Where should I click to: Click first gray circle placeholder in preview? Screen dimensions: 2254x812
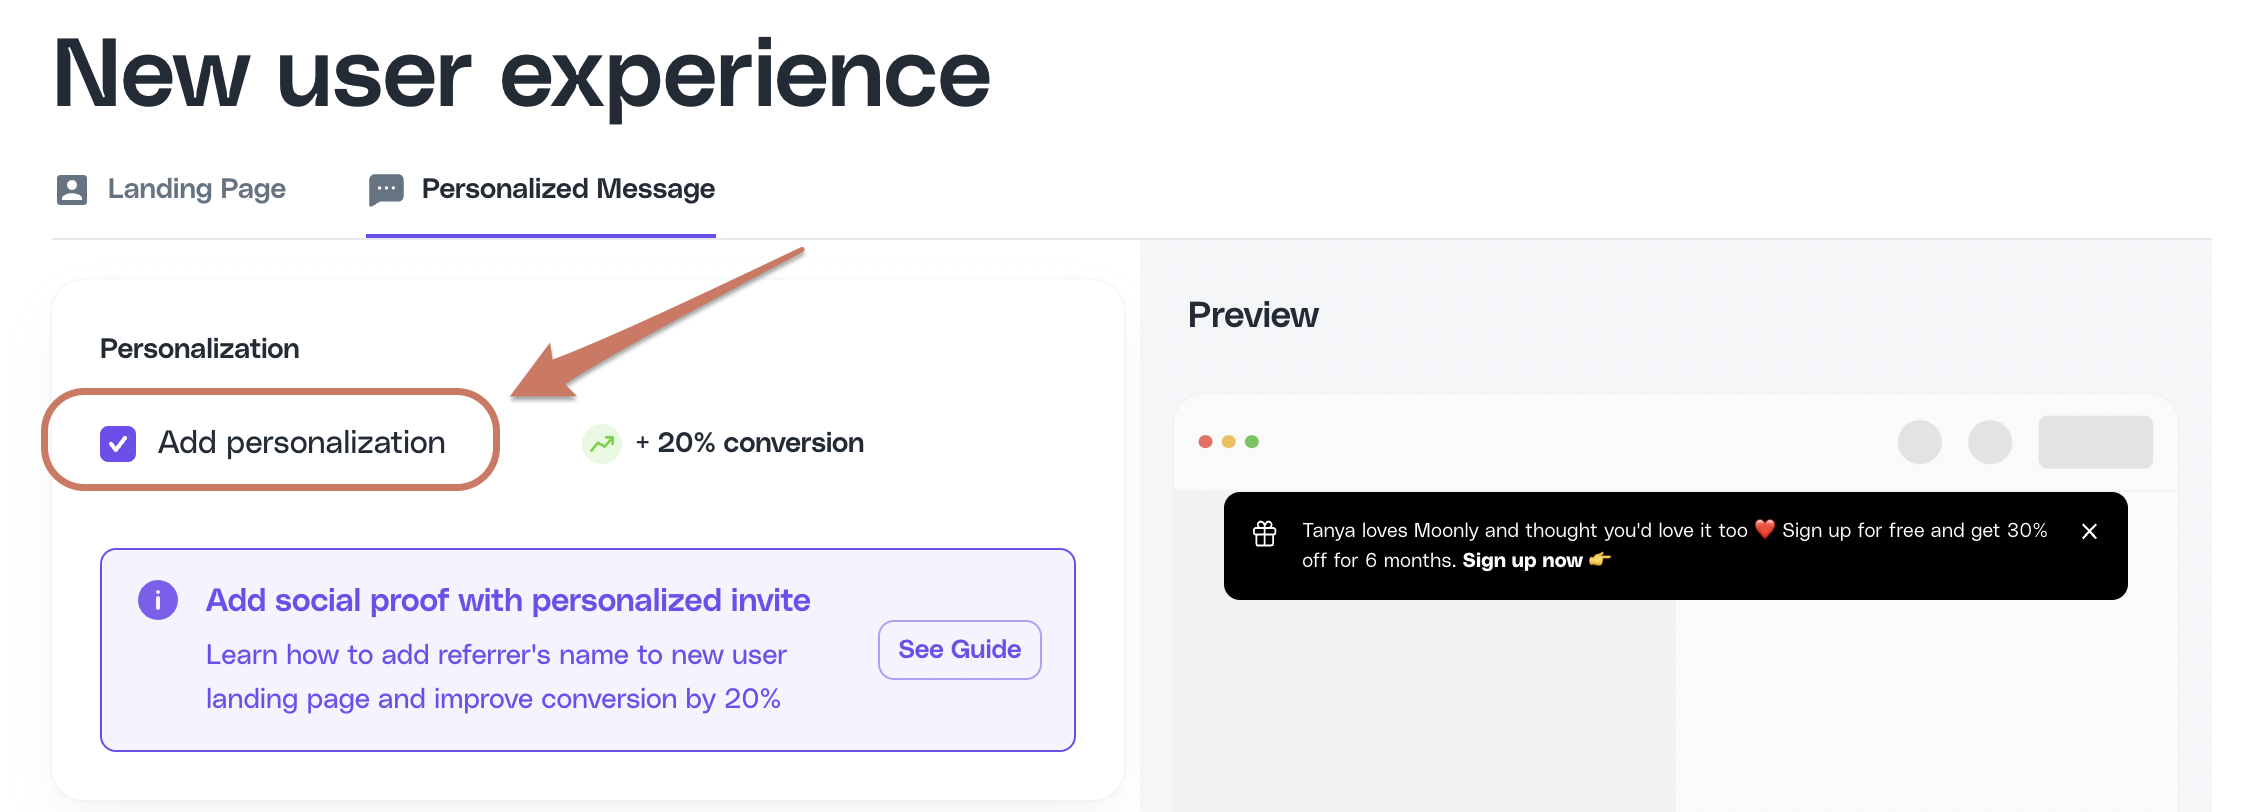click(x=1920, y=441)
